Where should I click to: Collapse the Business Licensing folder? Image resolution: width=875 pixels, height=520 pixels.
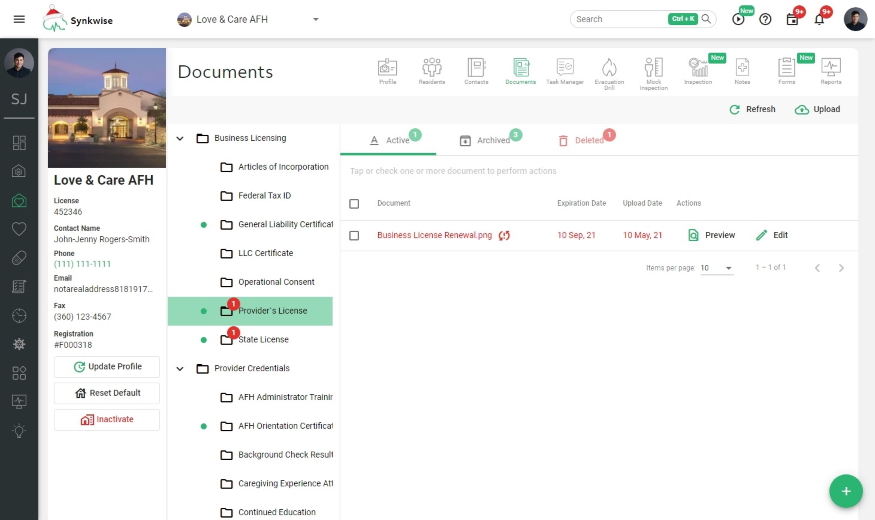pos(180,139)
